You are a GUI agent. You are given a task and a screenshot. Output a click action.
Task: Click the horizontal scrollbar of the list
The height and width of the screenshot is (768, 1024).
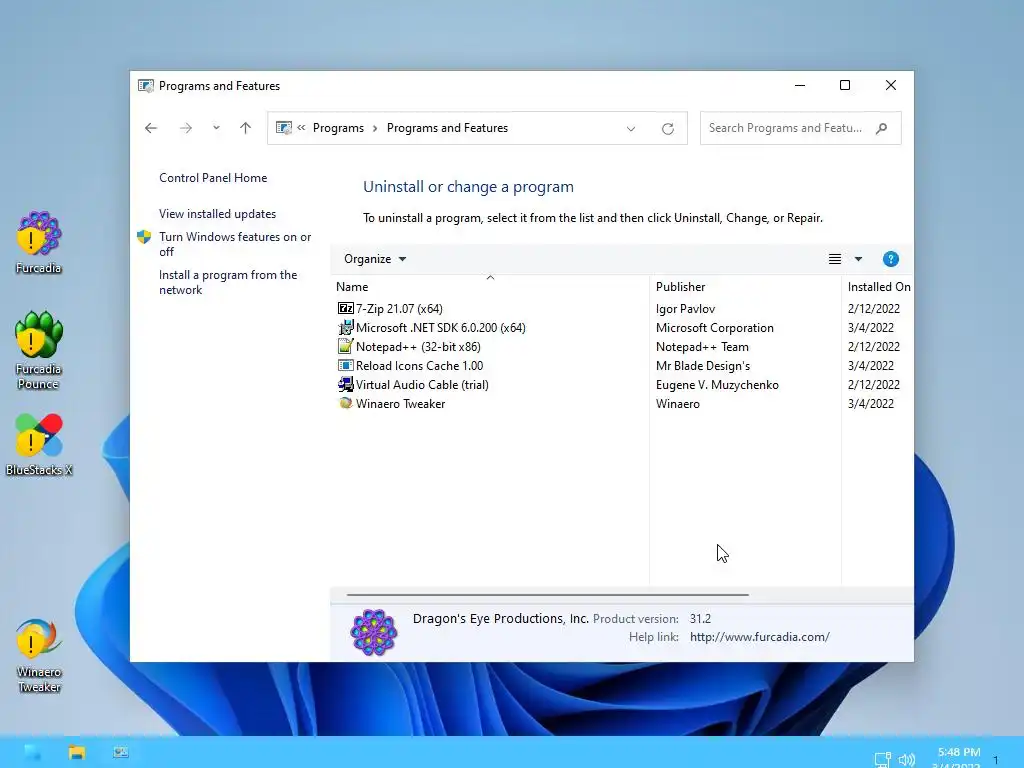point(547,595)
